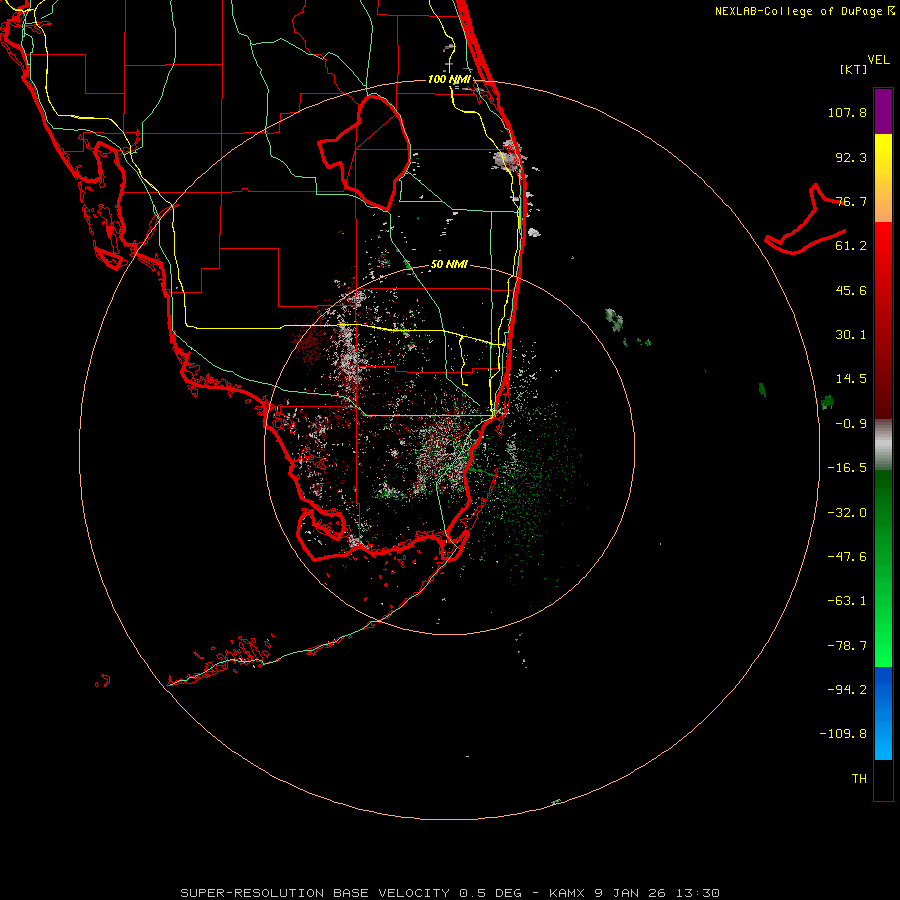This screenshot has width=900, height=900.
Task: Select the 61.2 scale value
Action: click(851, 246)
